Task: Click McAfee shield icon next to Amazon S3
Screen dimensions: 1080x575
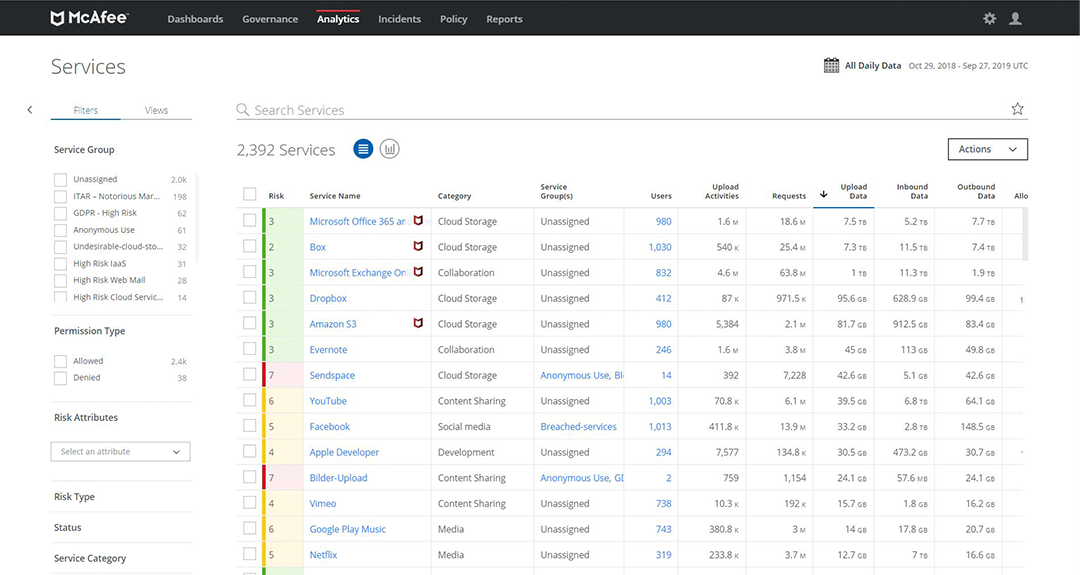Action: pyautogui.click(x=418, y=323)
